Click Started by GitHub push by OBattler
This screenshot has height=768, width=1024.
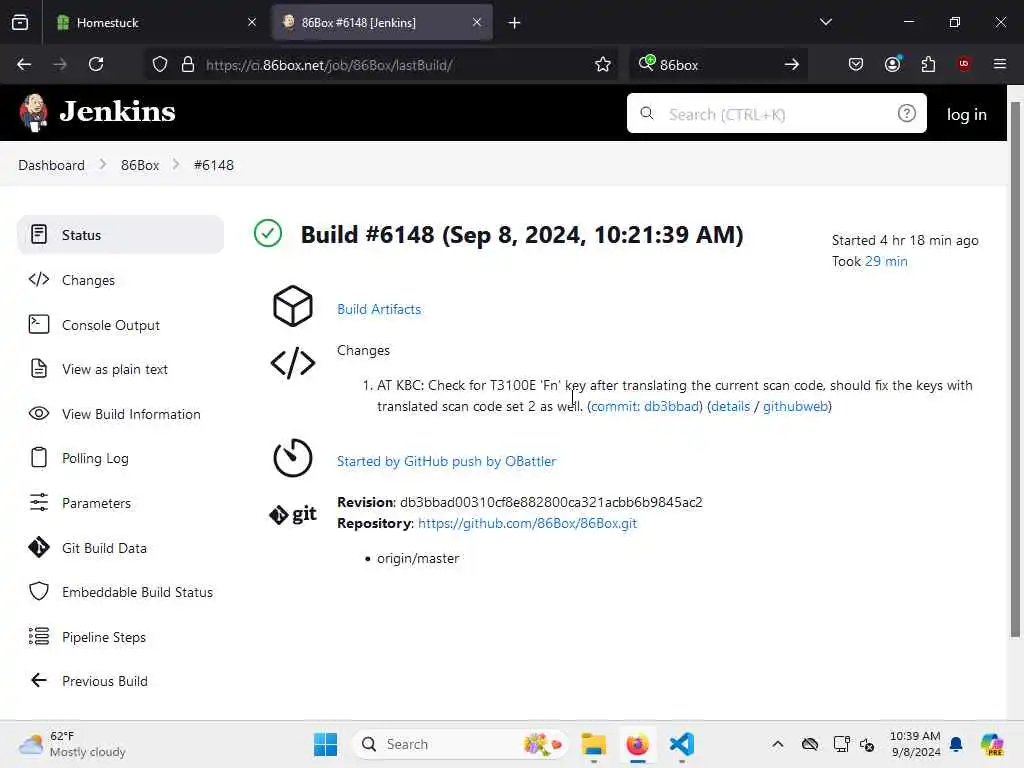pos(446,461)
